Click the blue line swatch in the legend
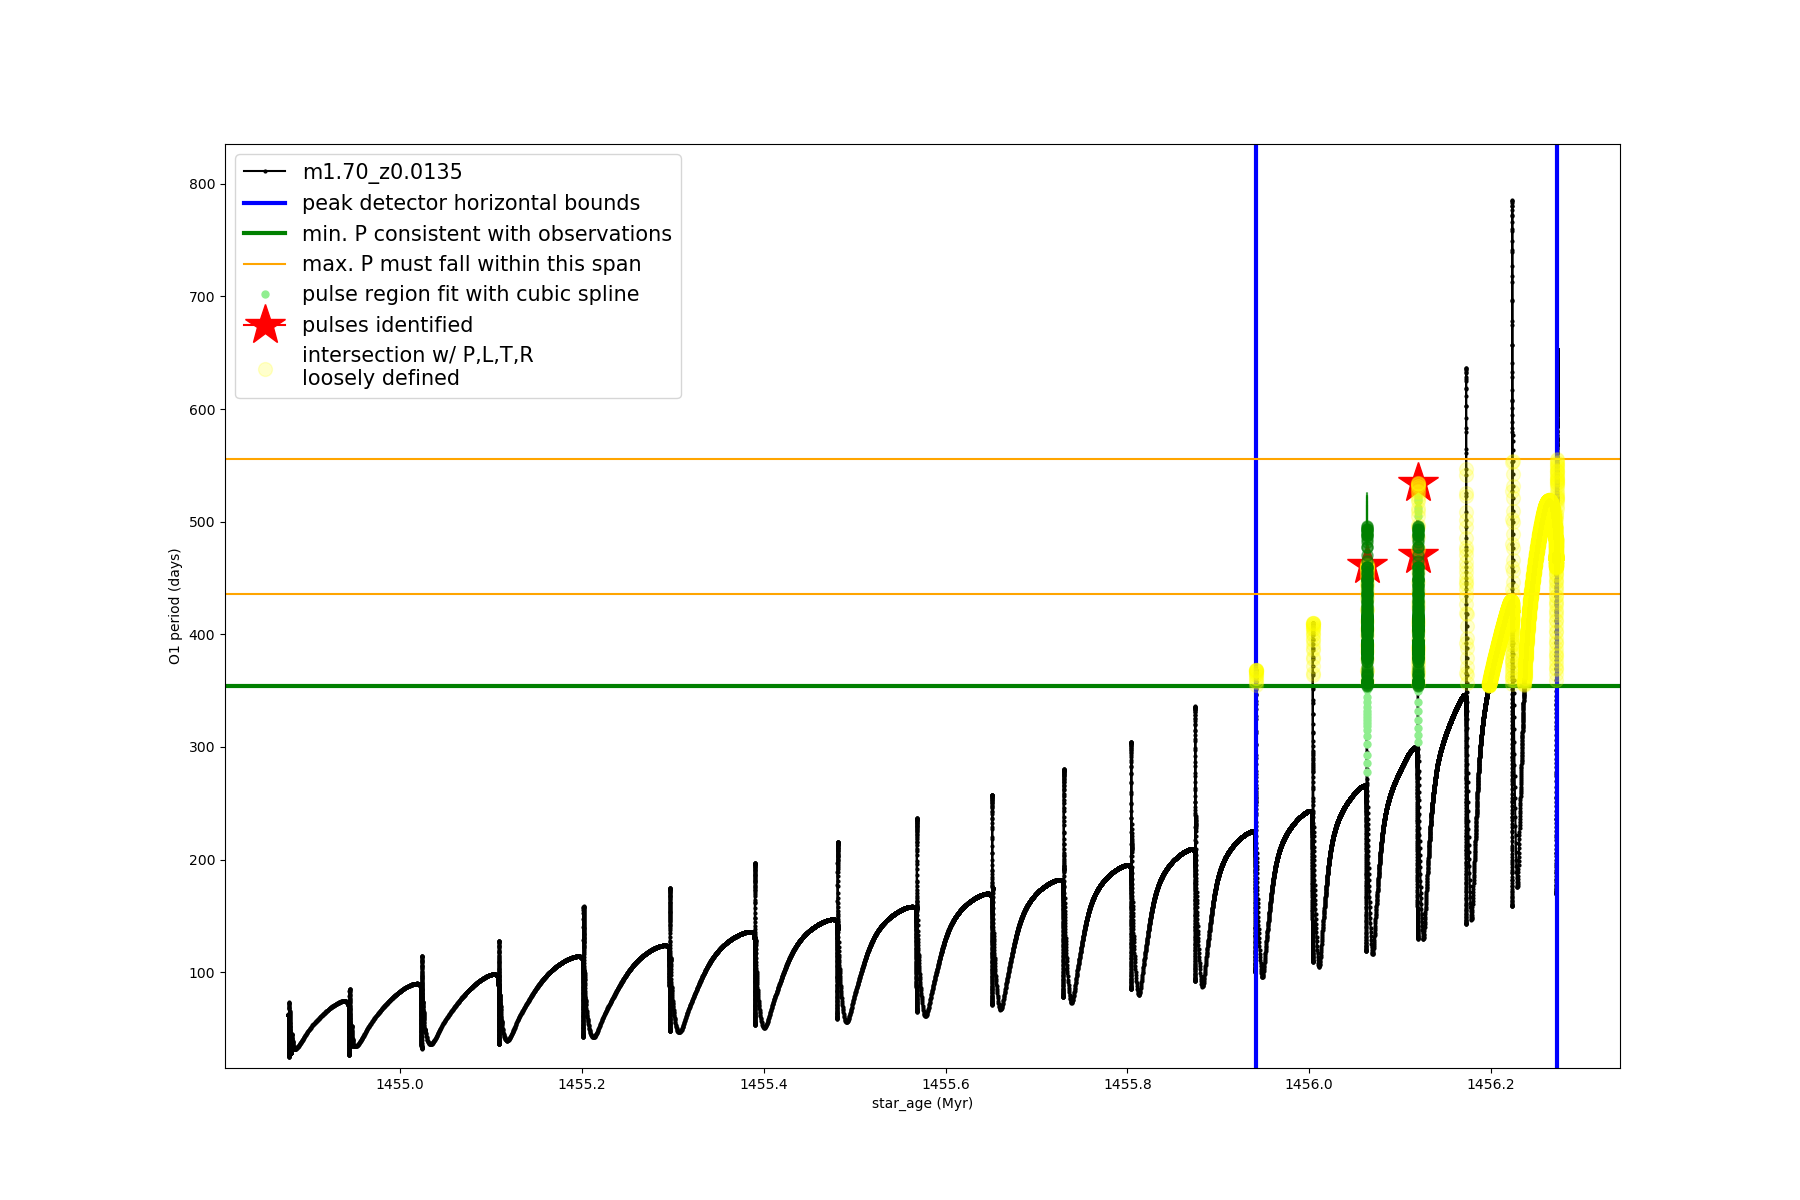This screenshot has height=1200, width=1800. coord(265,203)
